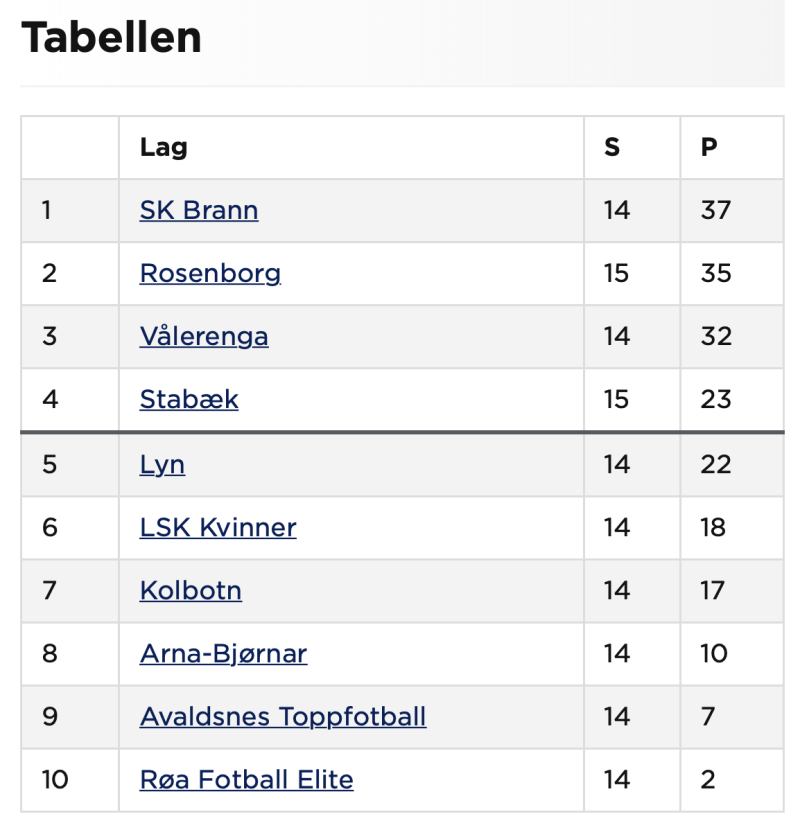This screenshot has height=821, width=800.
Task: Click the Lag column header
Action: (x=164, y=148)
